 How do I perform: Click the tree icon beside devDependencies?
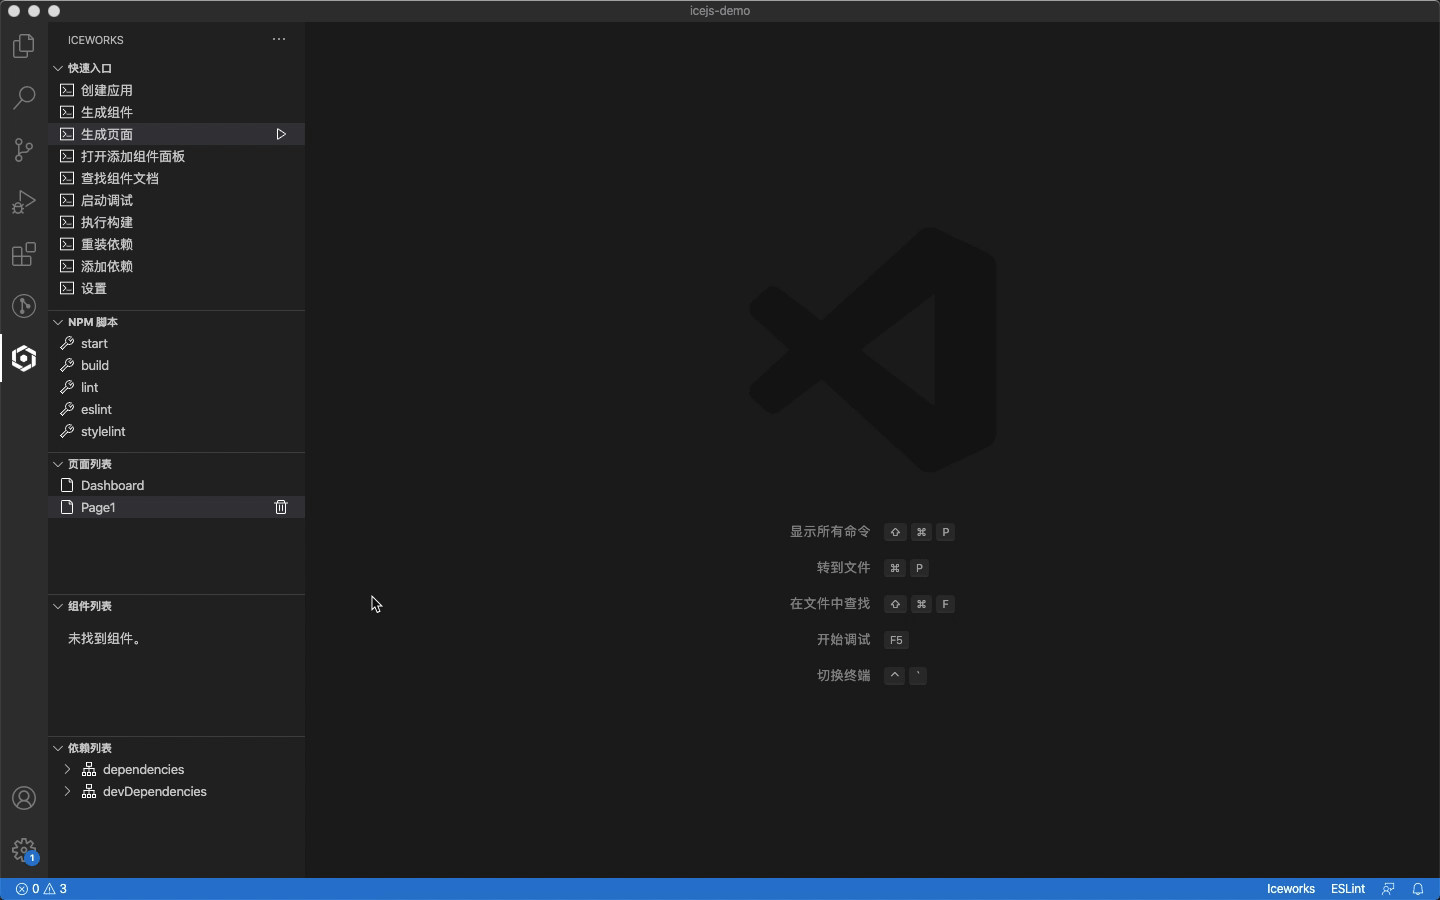[x=89, y=791]
